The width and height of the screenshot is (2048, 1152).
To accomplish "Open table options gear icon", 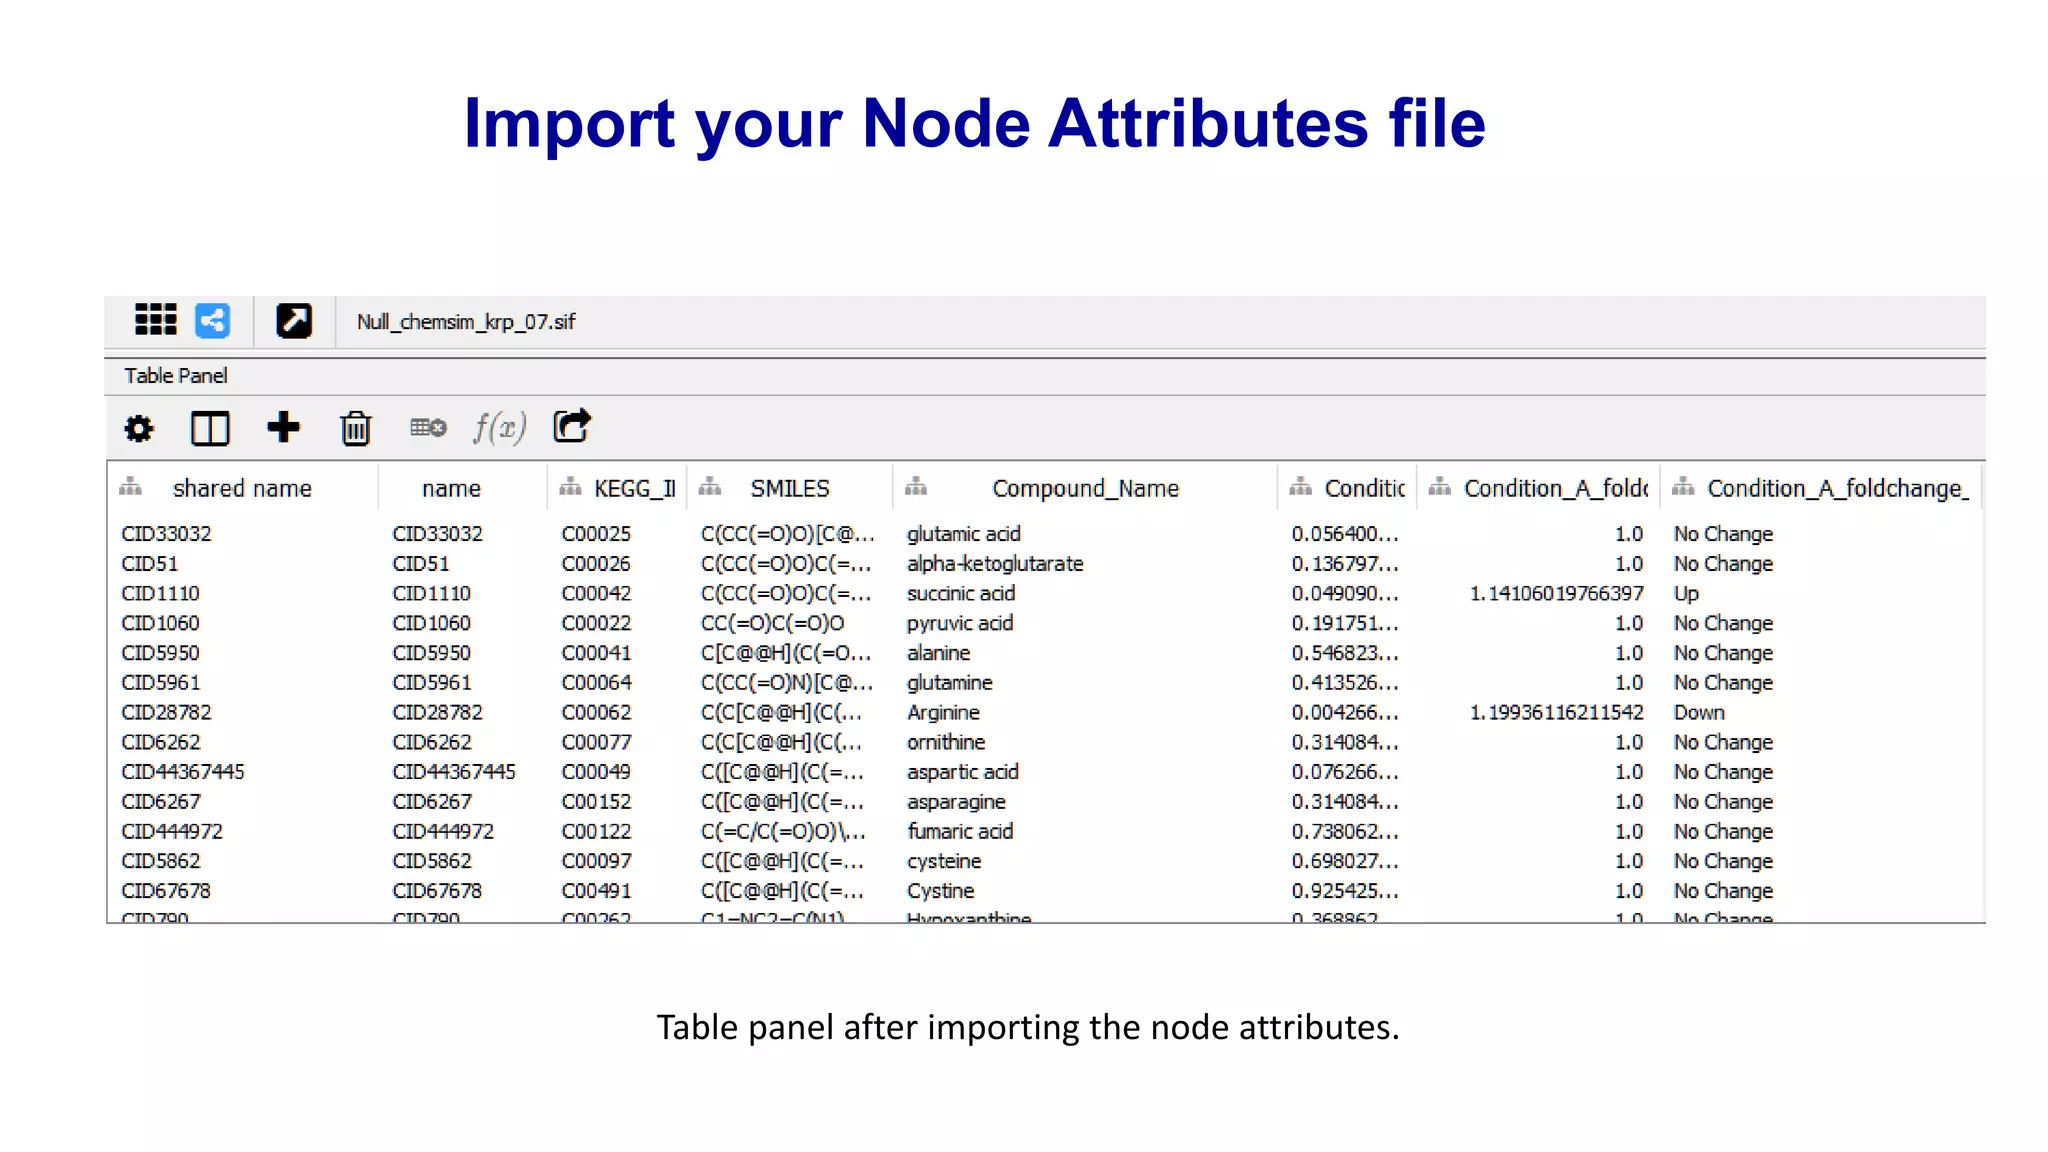I will pos(139,429).
